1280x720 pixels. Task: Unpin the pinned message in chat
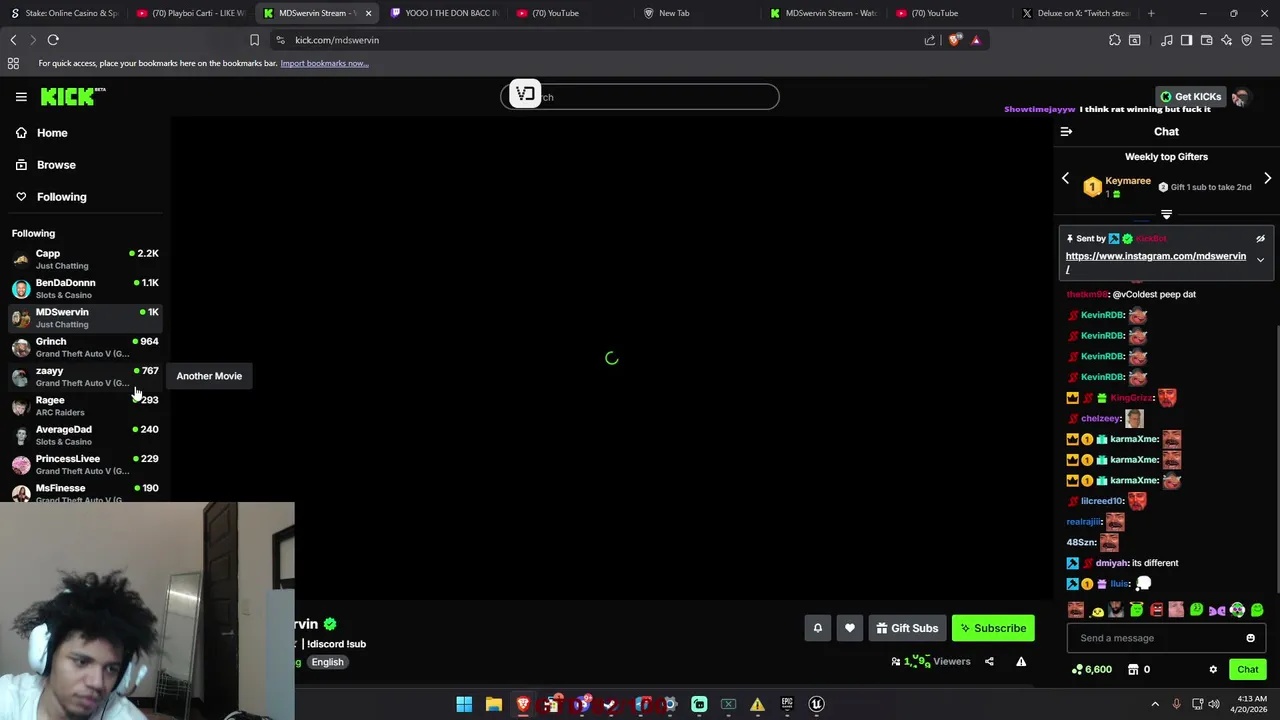(1260, 239)
